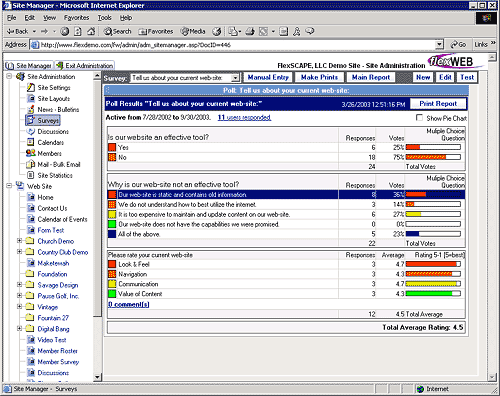This screenshot has width=500, height=396.
Task: Open the Calendars icon in tree
Action: (x=31, y=142)
